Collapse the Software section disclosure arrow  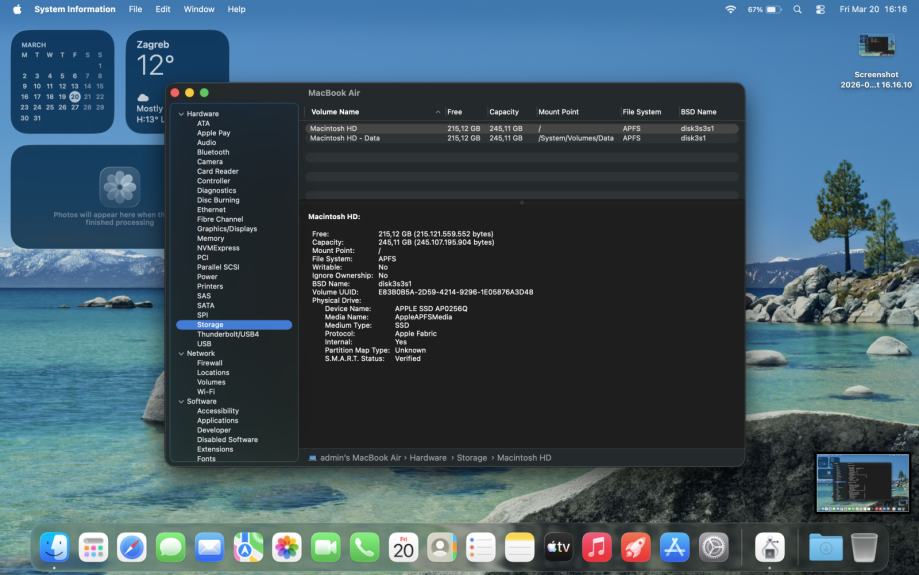pyautogui.click(x=181, y=402)
